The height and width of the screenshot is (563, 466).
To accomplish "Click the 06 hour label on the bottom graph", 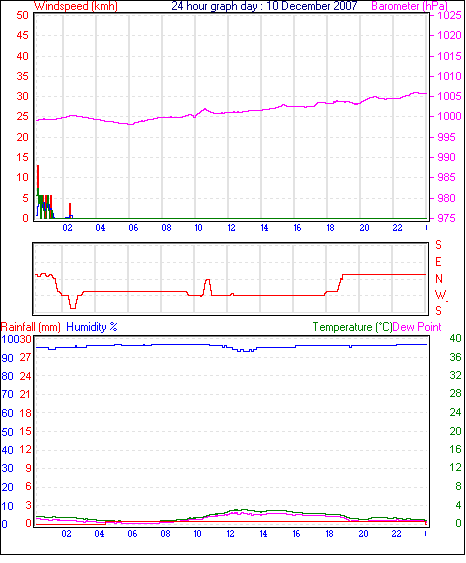I will [x=132, y=534].
